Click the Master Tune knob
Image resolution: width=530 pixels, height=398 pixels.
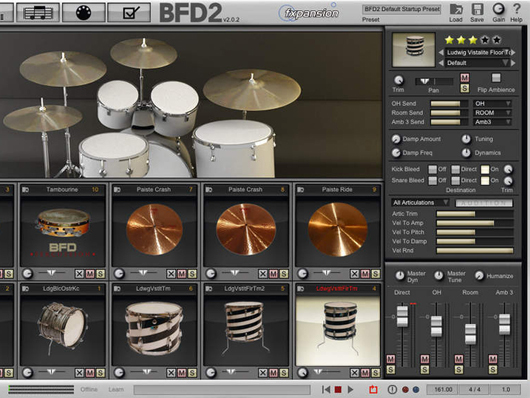439,276
